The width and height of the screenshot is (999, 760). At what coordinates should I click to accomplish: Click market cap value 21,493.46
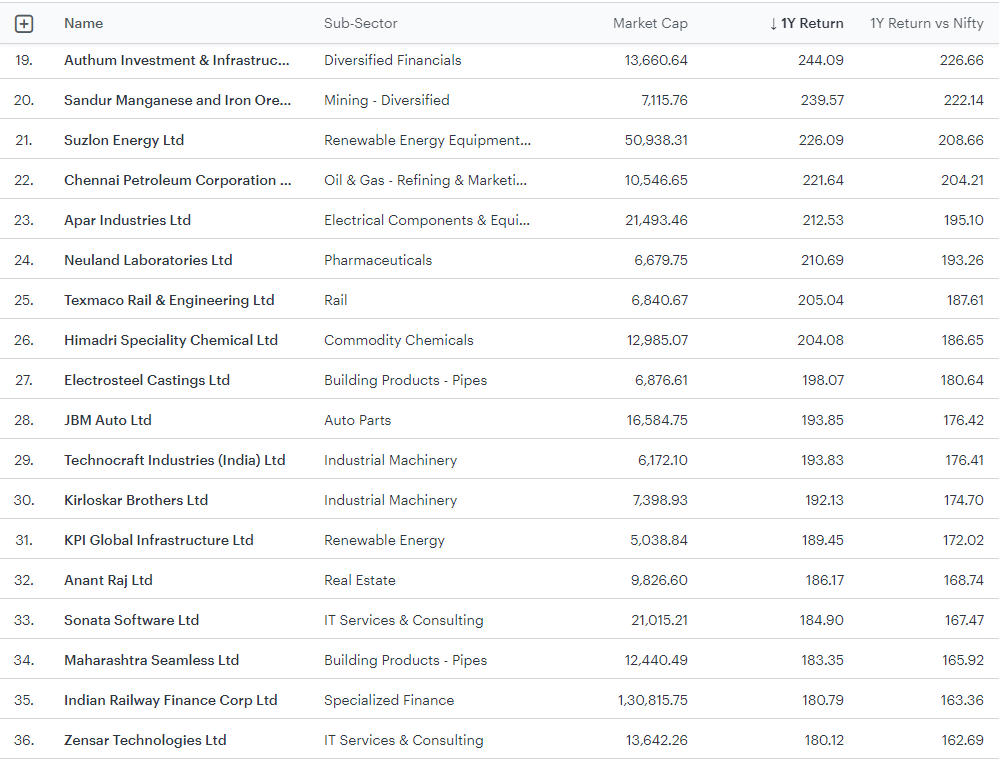click(x=657, y=220)
